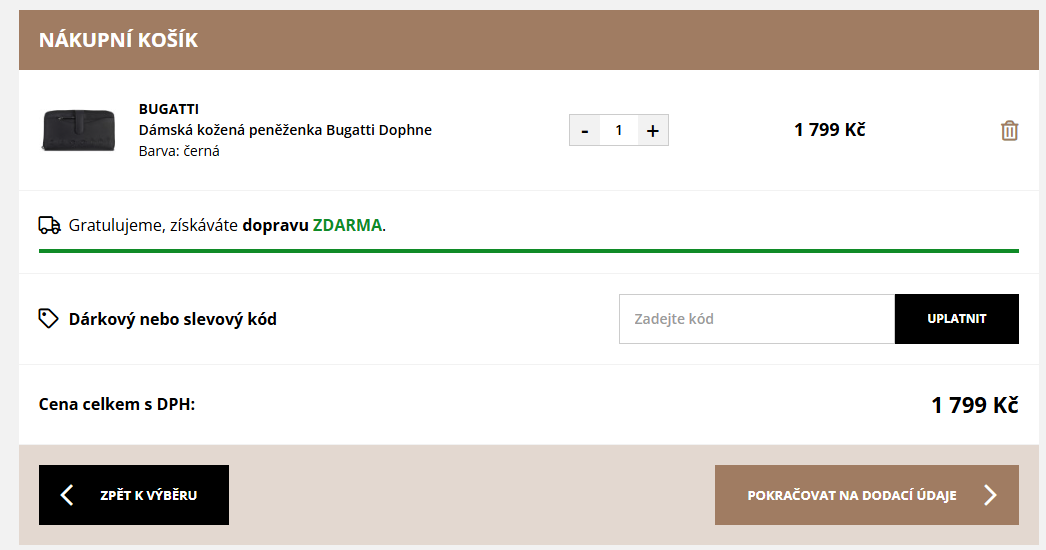This screenshot has width=1046, height=550.
Task: Click into the Zadejte kód field
Action: point(756,319)
